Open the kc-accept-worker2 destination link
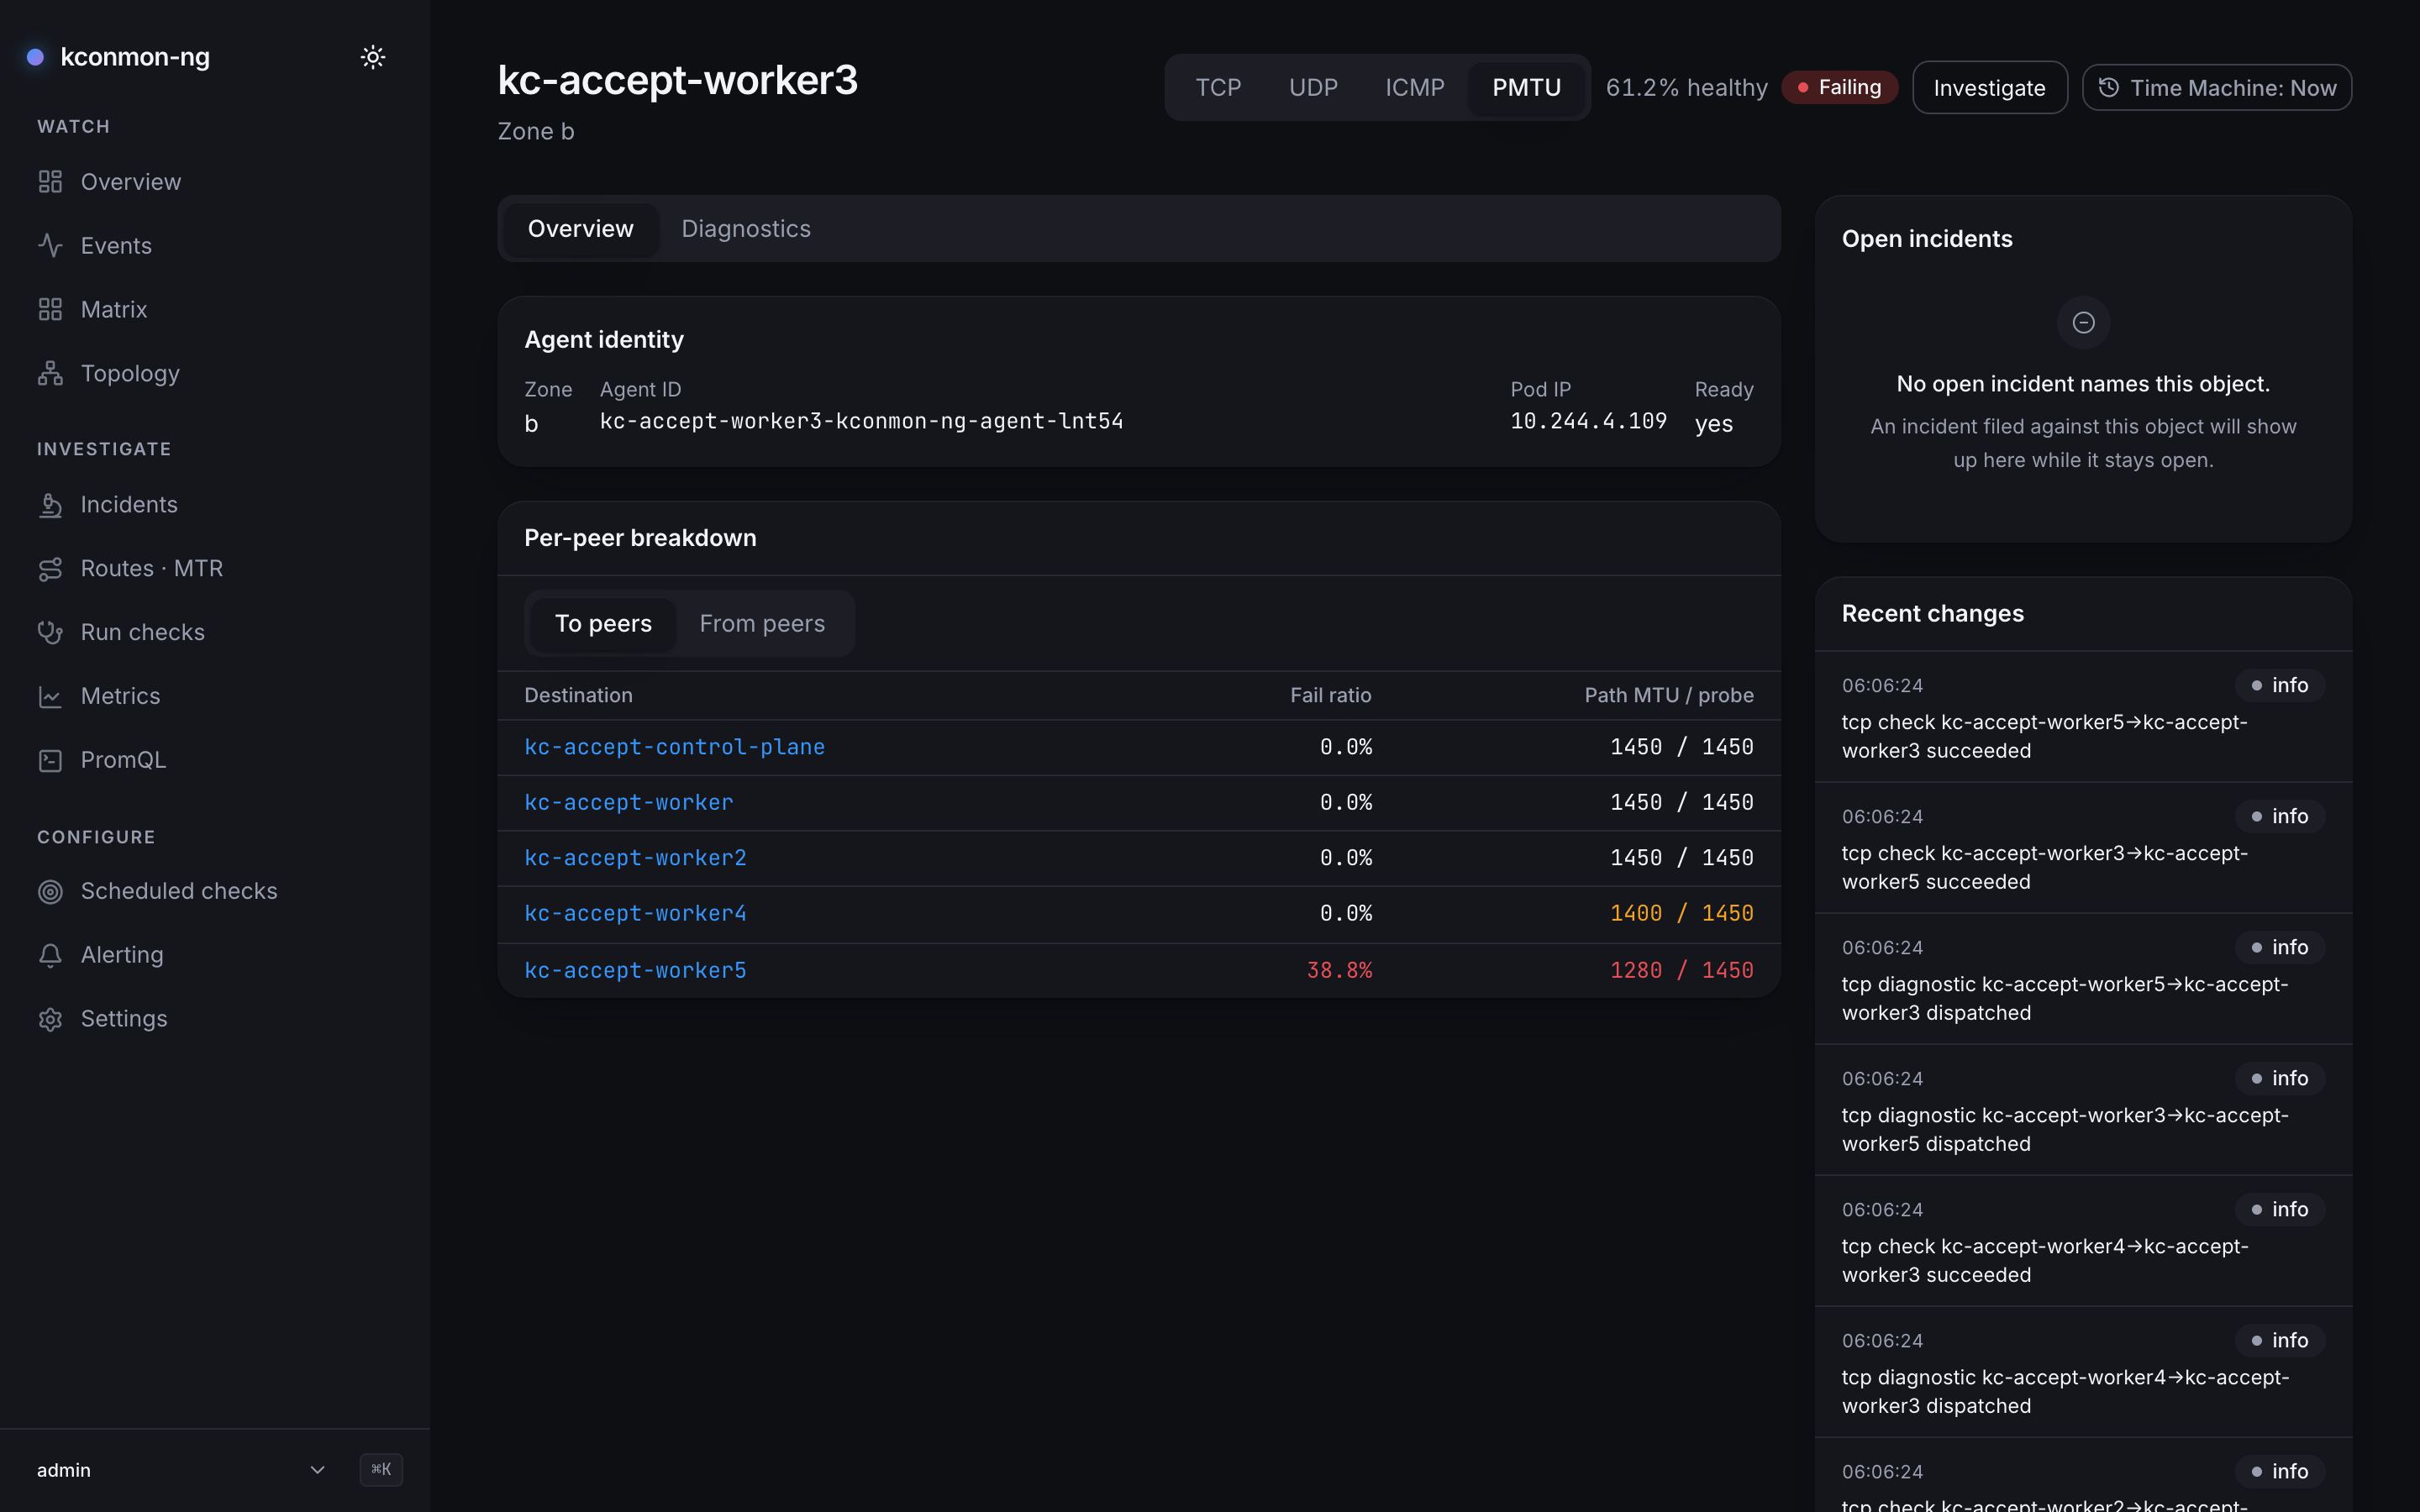This screenshot has width=2420, height=1512. point(635,858)
